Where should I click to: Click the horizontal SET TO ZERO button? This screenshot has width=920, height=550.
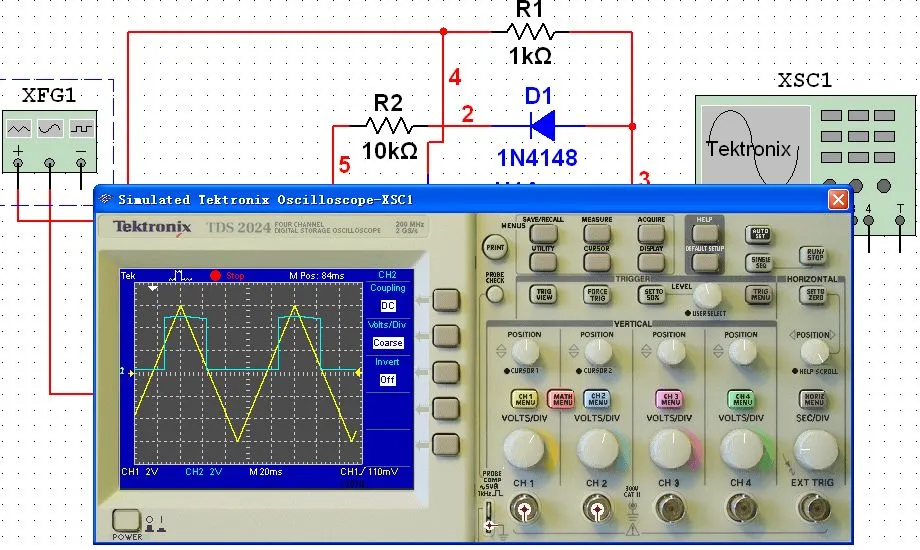pyautogui.click(x=814, y=294)
